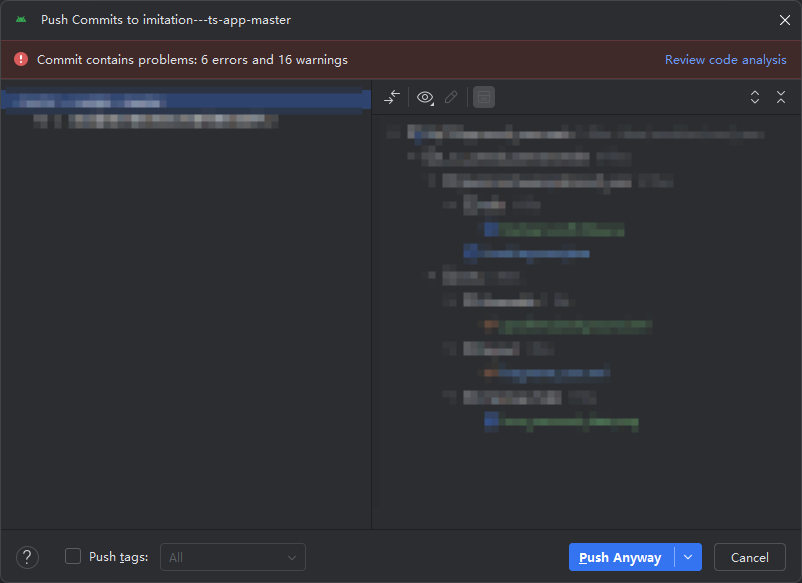802x583 pixels.
Task: Open the tags scope All dropdown
Action: pyautogui.click(x=232, y=557)
